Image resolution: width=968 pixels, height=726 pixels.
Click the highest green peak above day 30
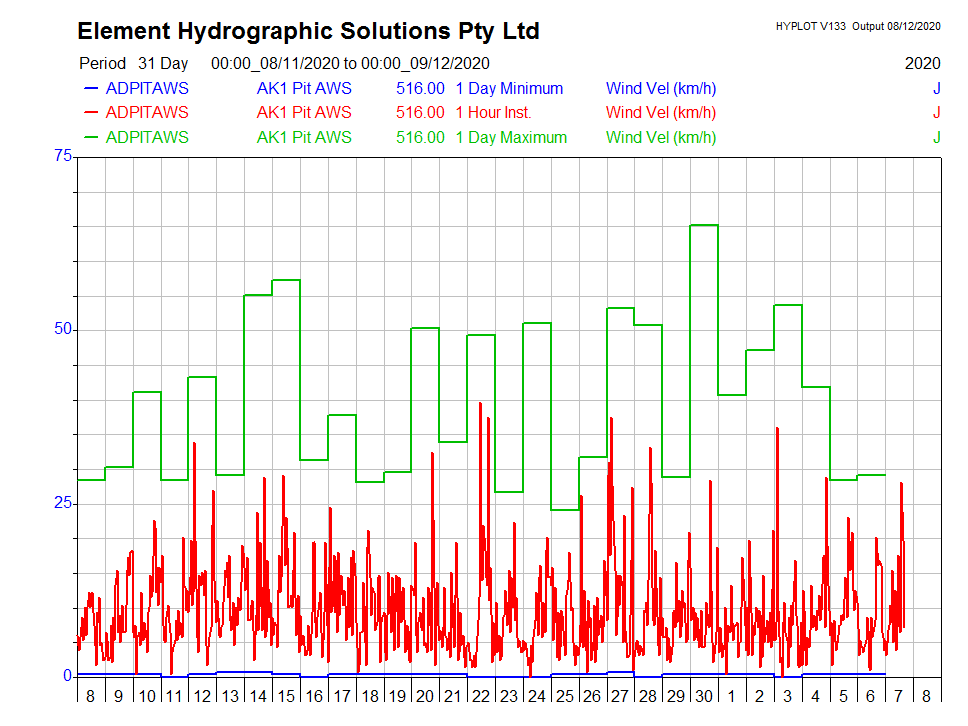point(704,225)
